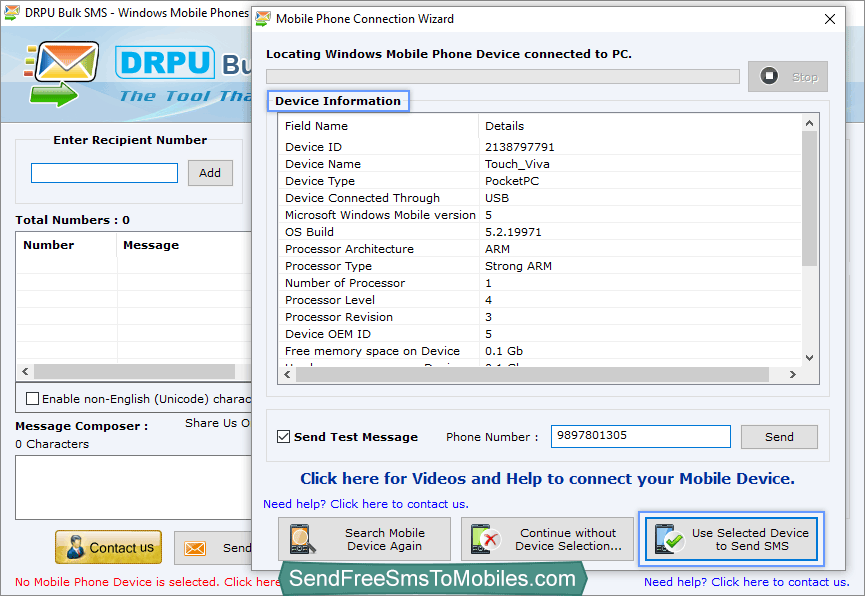
Task: Click the person icon on the Contact us button
Action: coord(75,547)
